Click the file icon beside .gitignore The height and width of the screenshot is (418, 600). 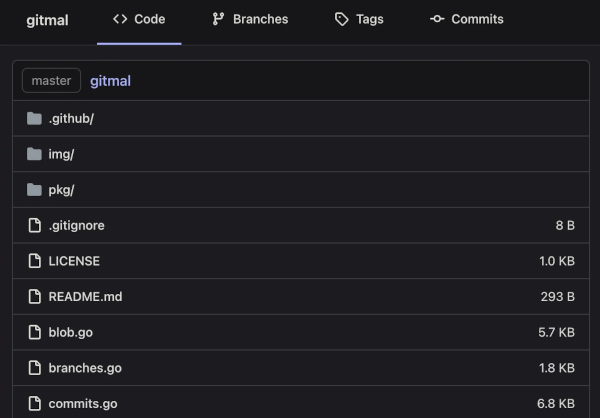click(x=35, y=225)
